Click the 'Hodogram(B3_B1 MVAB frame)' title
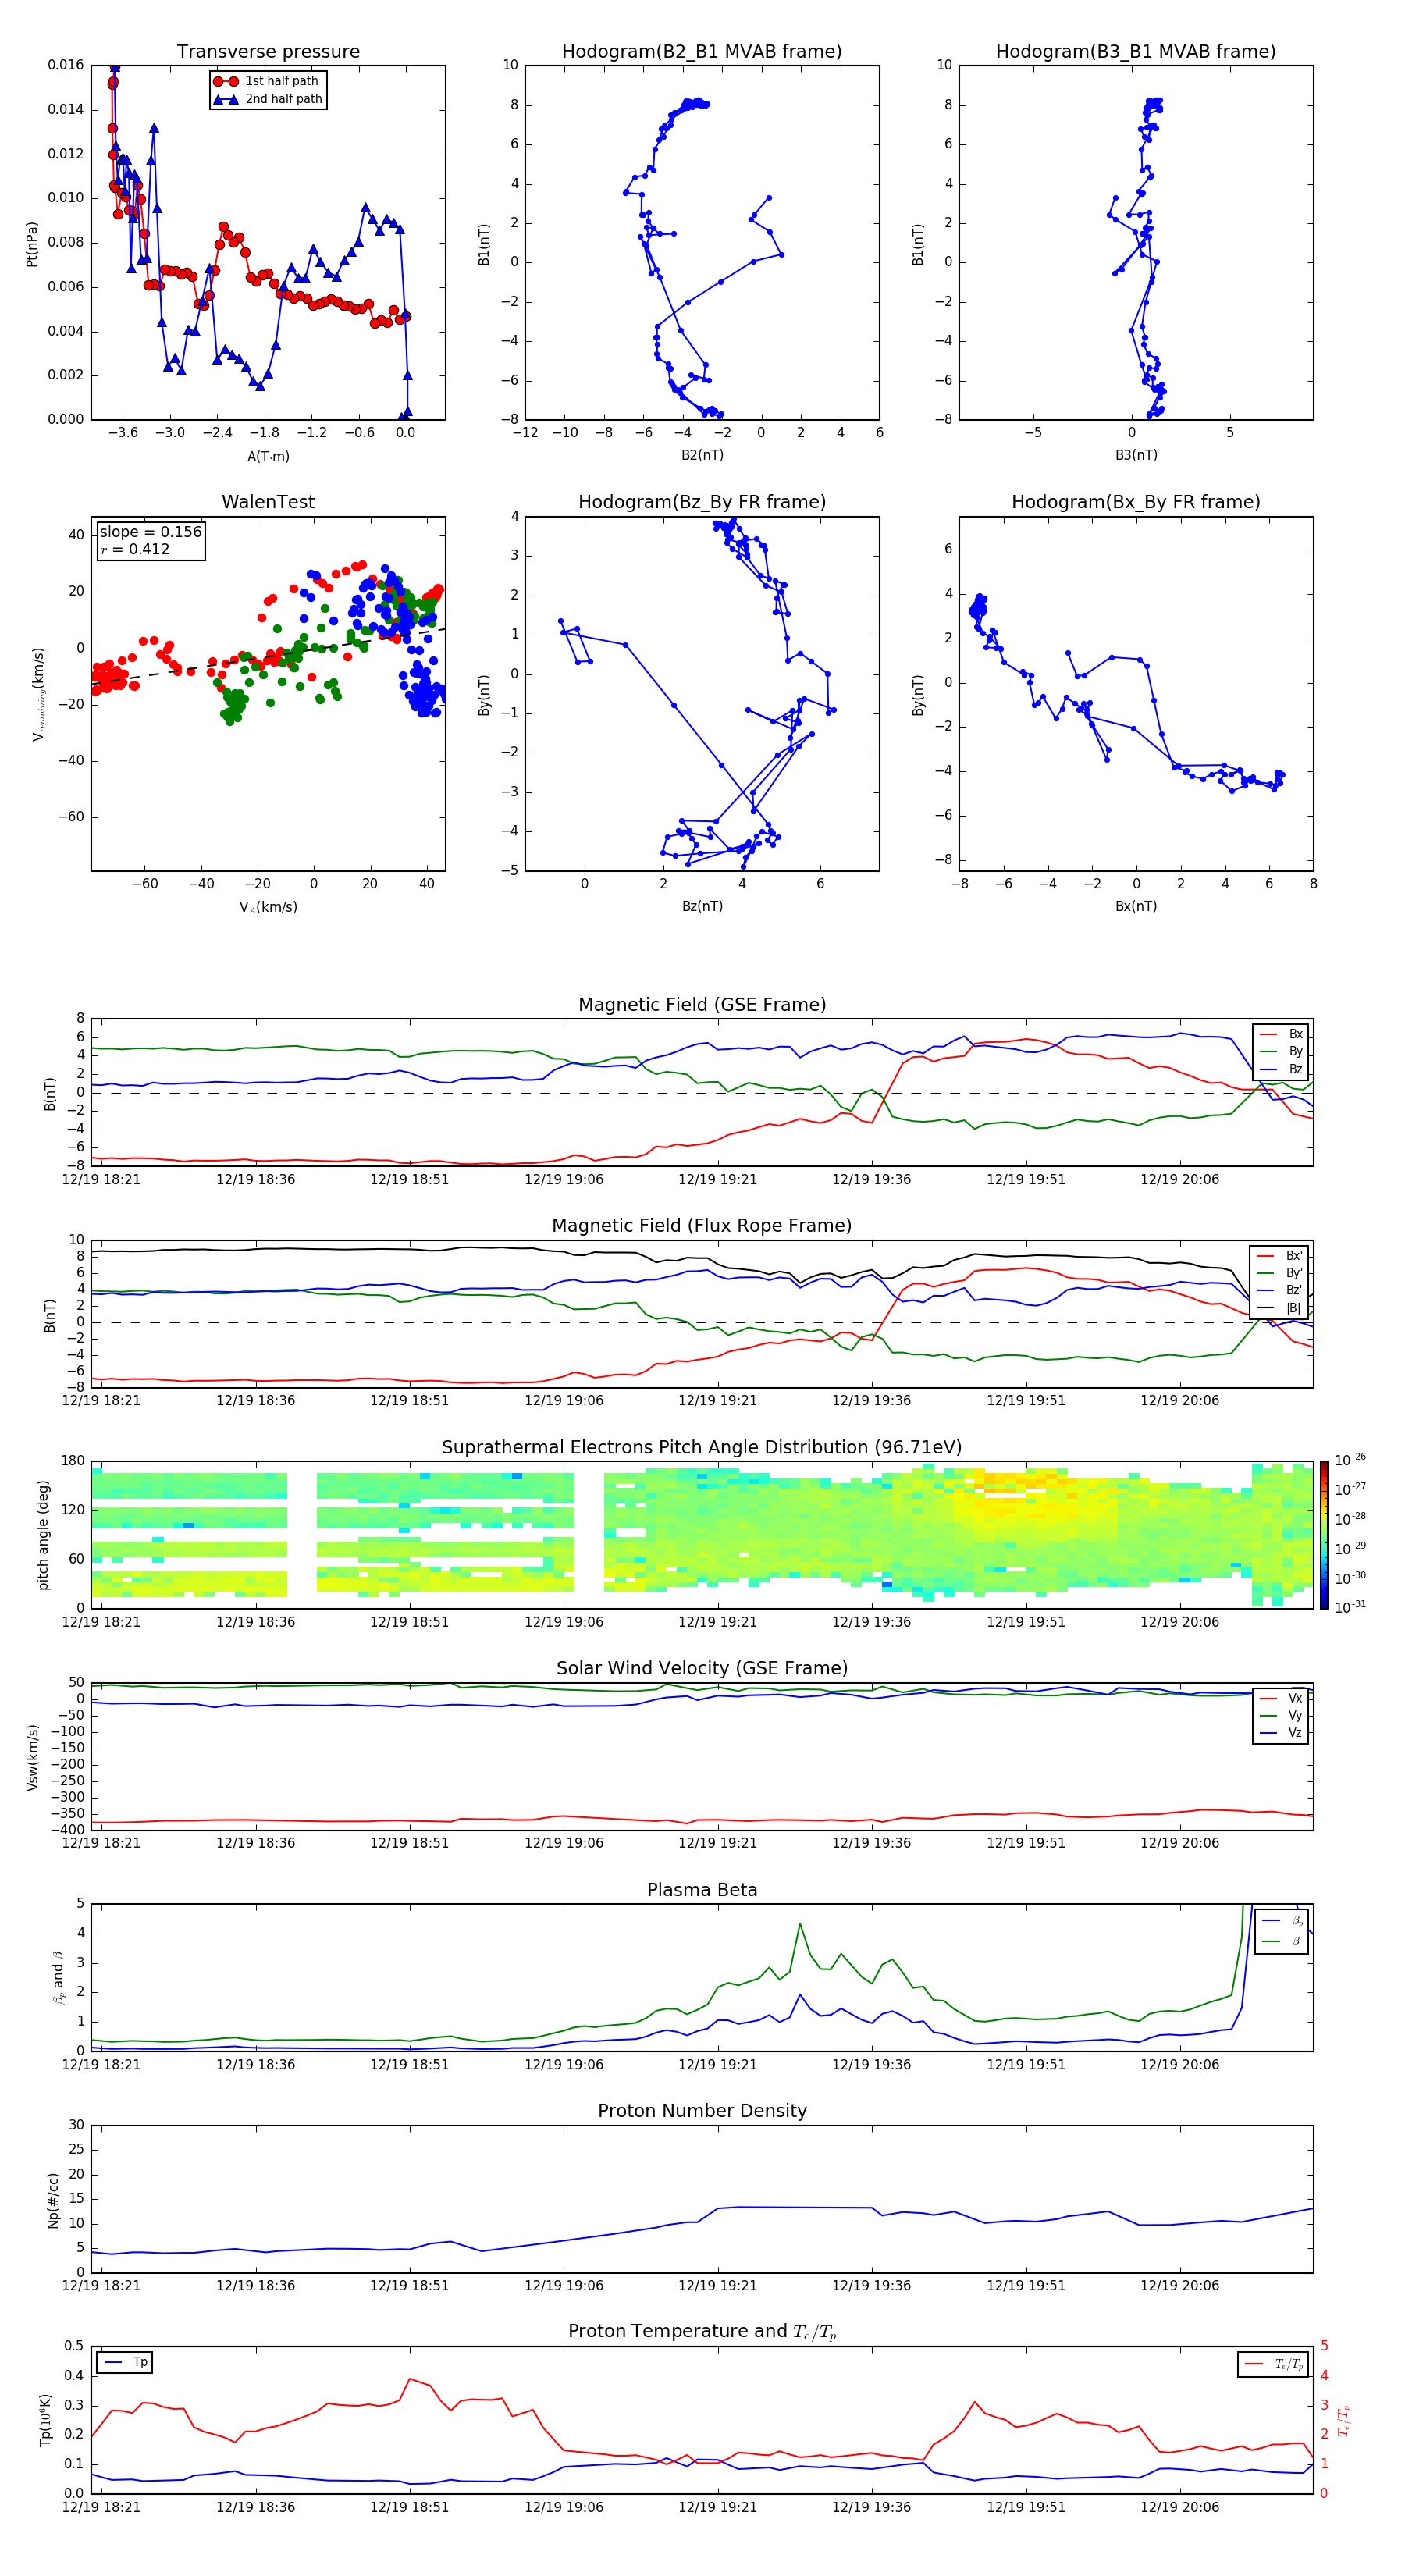This screenshot has width=1405, height=2576. [x=1136, y=52]
